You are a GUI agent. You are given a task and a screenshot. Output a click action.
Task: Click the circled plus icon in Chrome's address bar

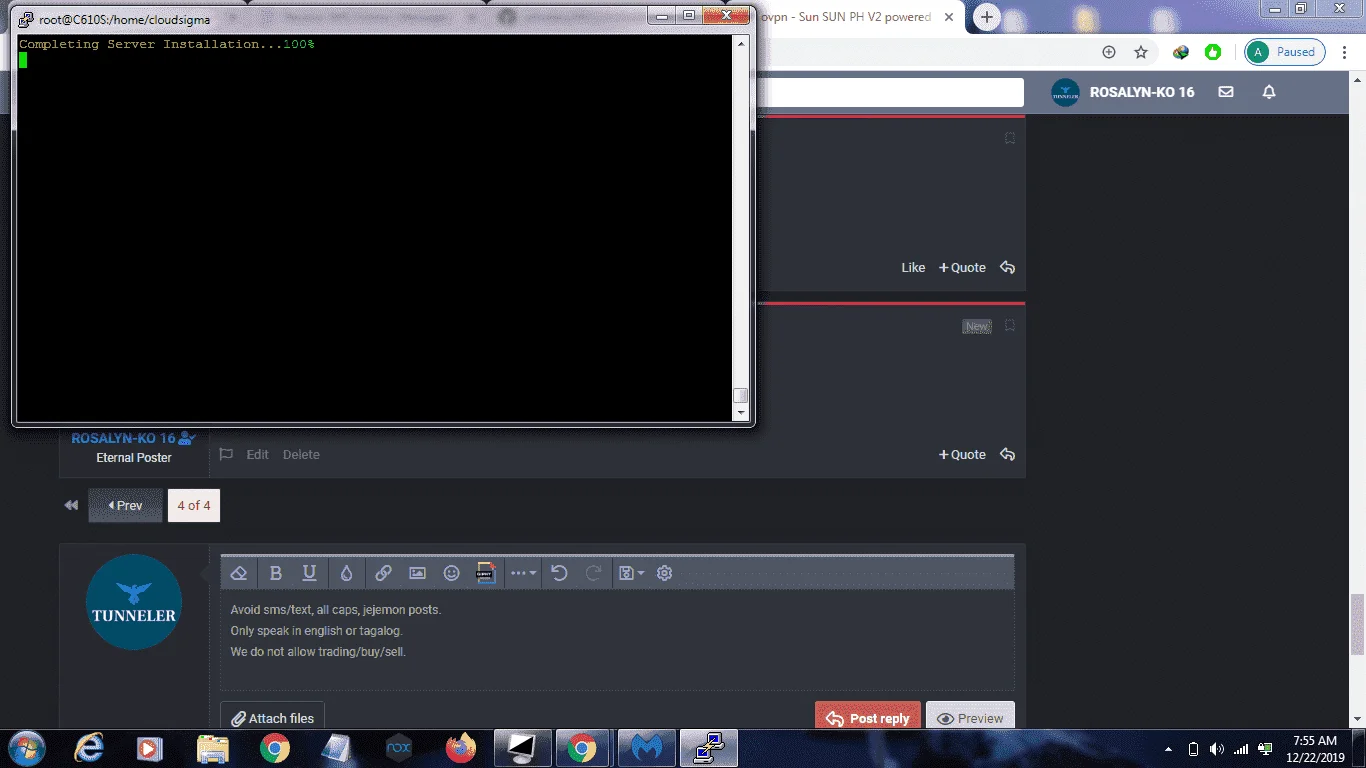[x=1108, y=52]
